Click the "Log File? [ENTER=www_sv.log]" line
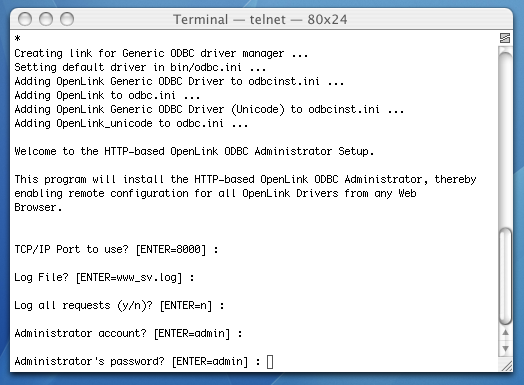This screenshot has width=524, height=385. (x=104, y=278)
